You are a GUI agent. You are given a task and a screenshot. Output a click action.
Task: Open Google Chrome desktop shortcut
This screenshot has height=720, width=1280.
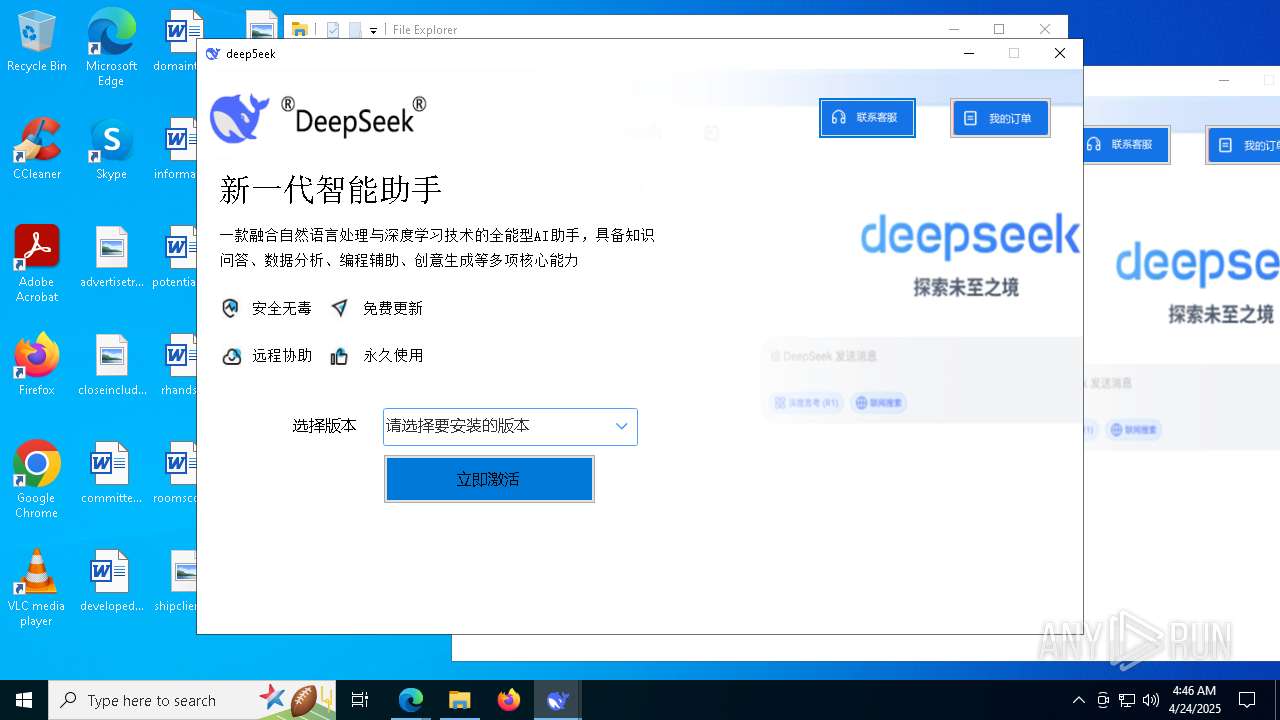coord(37,480)
